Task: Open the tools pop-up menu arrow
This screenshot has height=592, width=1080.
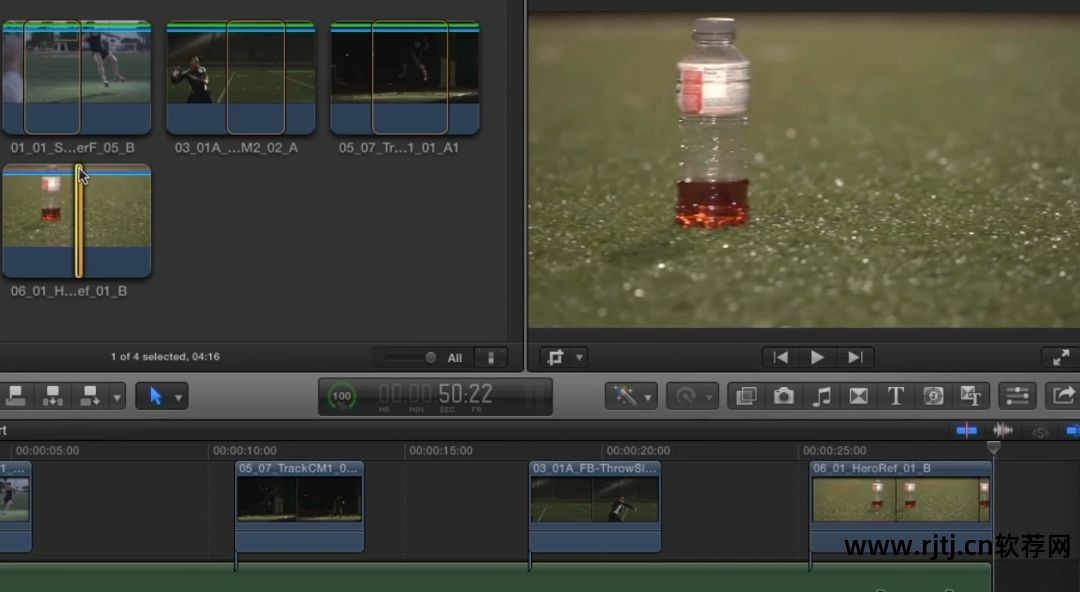Action: coord(178,397)
